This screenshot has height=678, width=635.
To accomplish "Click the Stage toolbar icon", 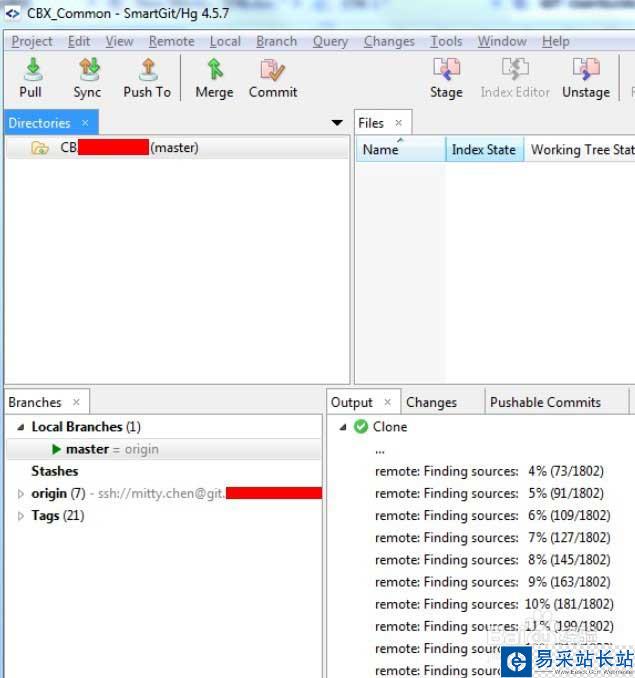I will click(447, 69).
